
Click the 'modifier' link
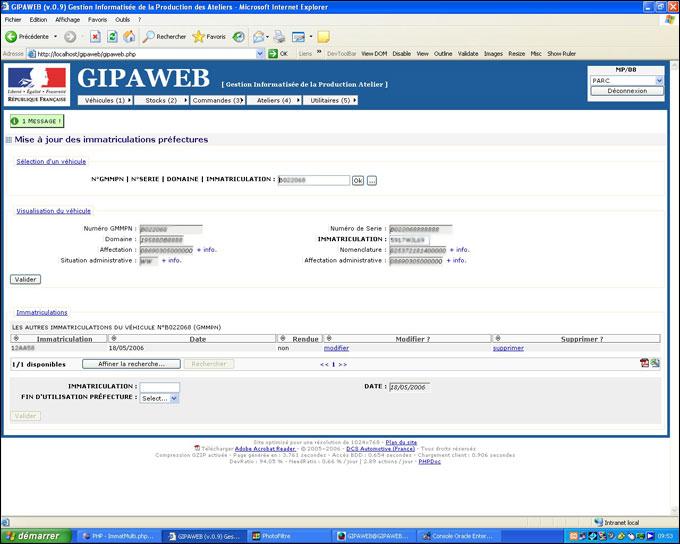pos(336,348)
